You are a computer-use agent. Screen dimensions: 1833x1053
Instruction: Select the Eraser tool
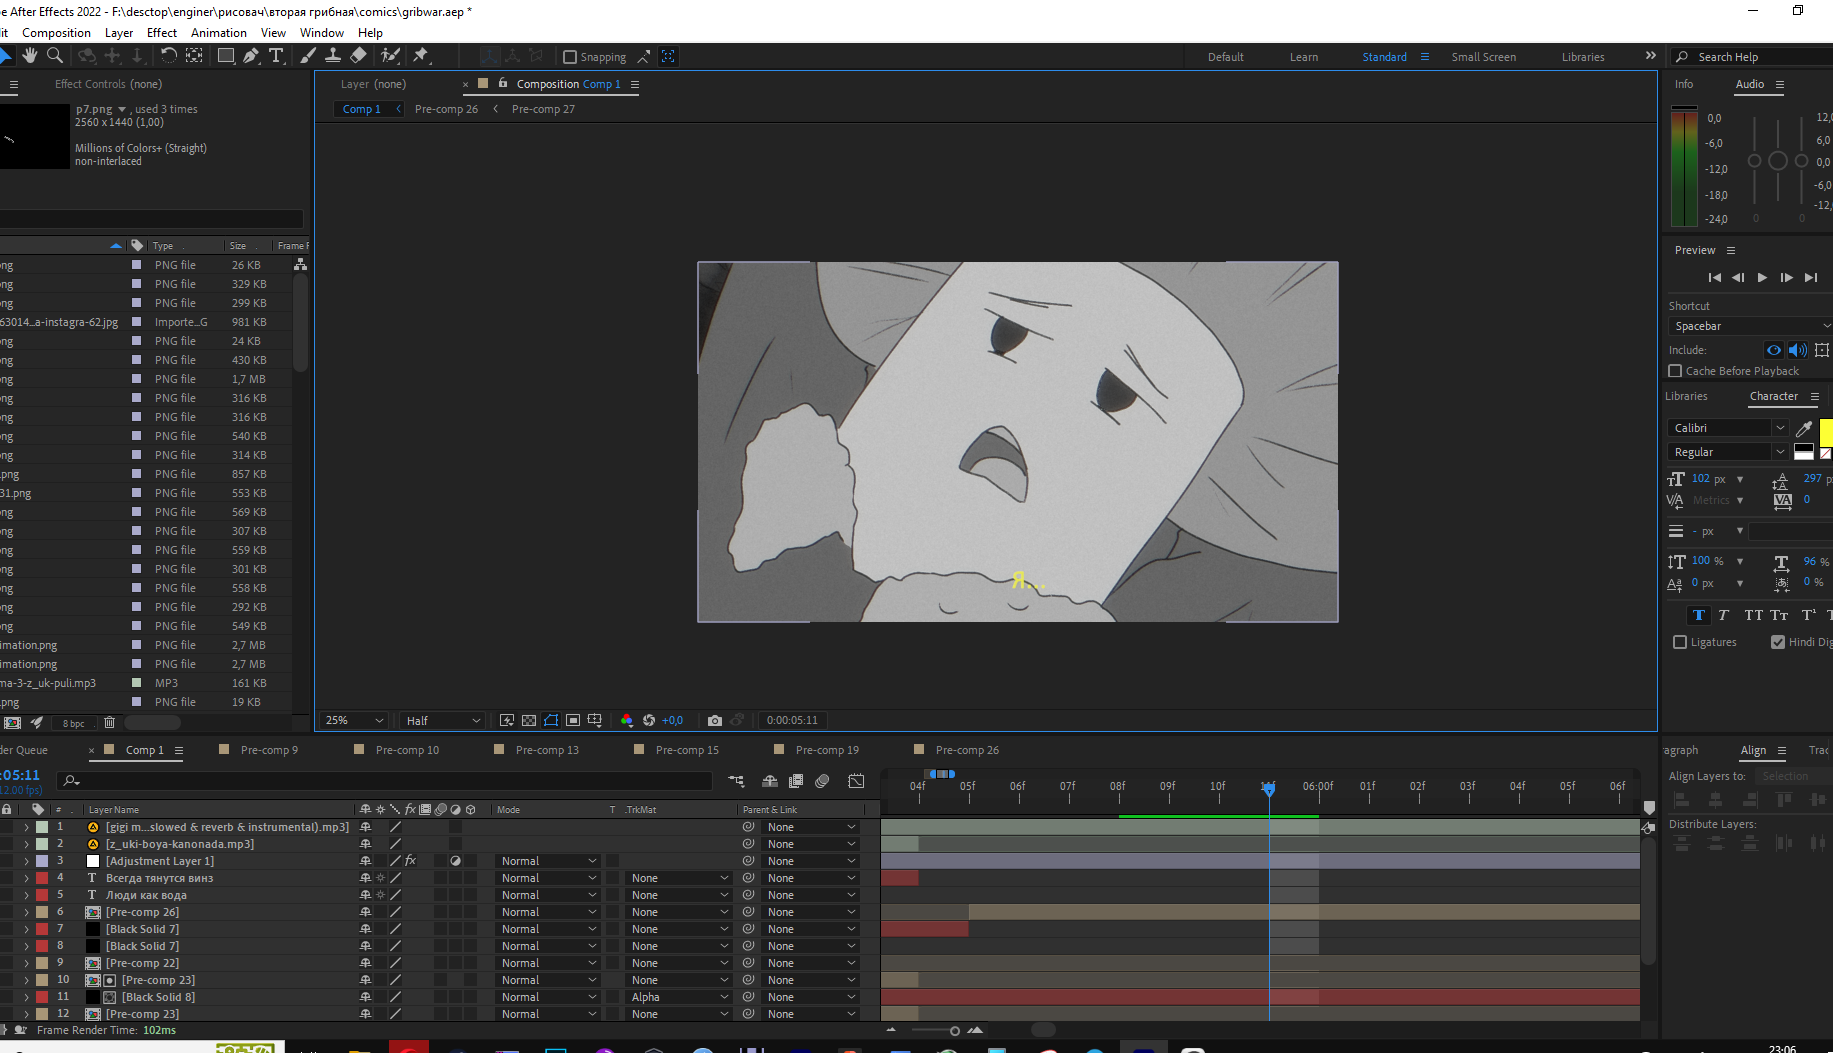359,56
